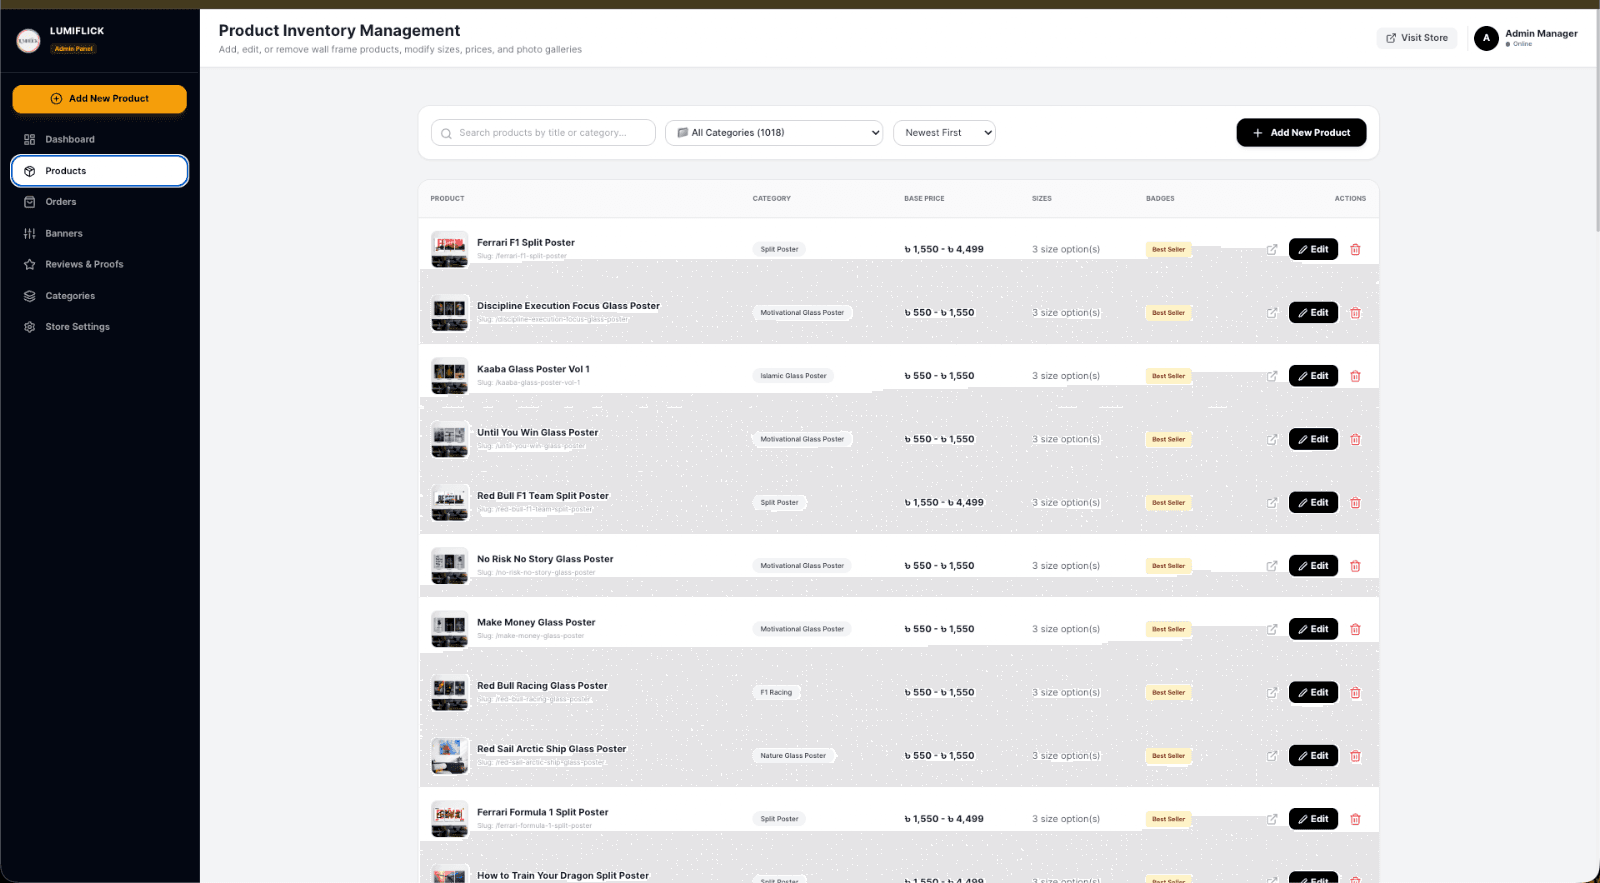Click the Nature Glass Poster category tag

click(793, 756)
